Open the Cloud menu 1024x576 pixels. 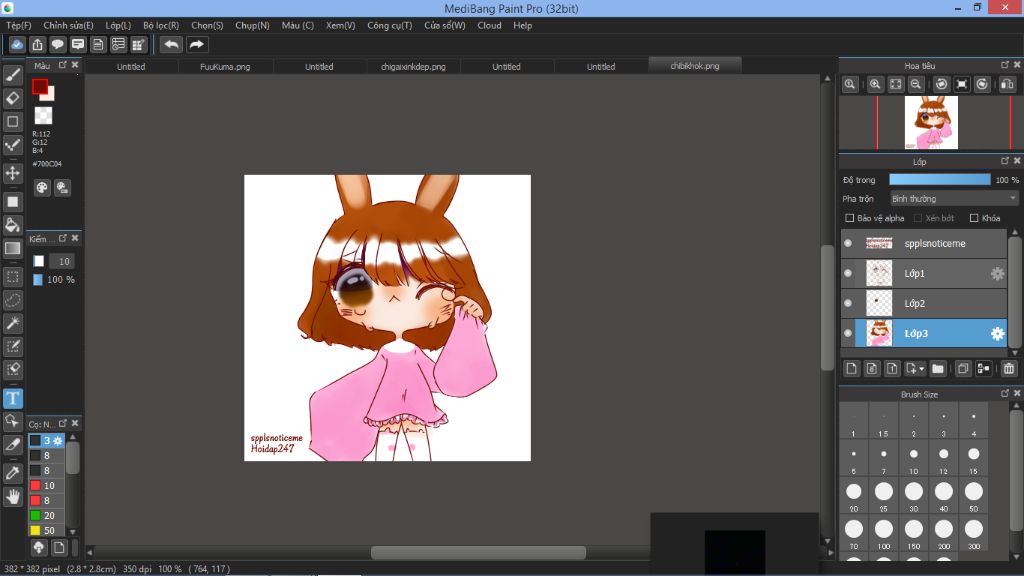[489, 25]
